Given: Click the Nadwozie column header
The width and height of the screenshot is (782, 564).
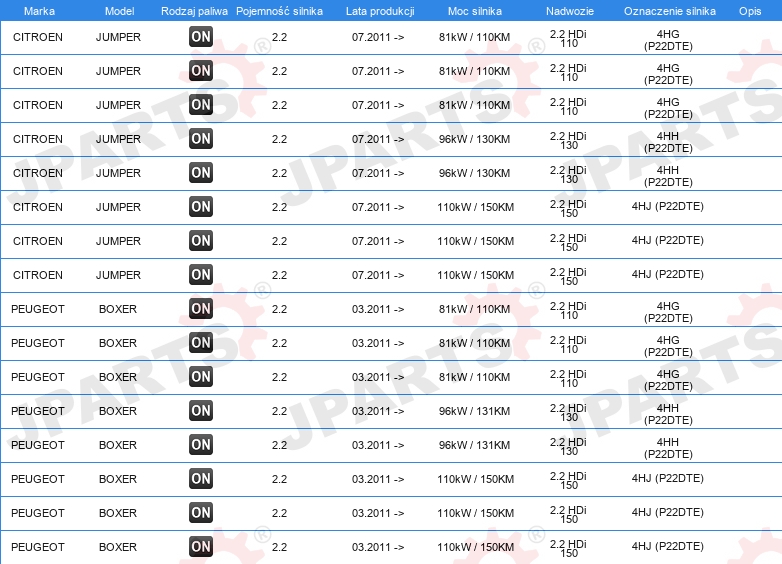Looking at the screenshot, I should (570, 11).
